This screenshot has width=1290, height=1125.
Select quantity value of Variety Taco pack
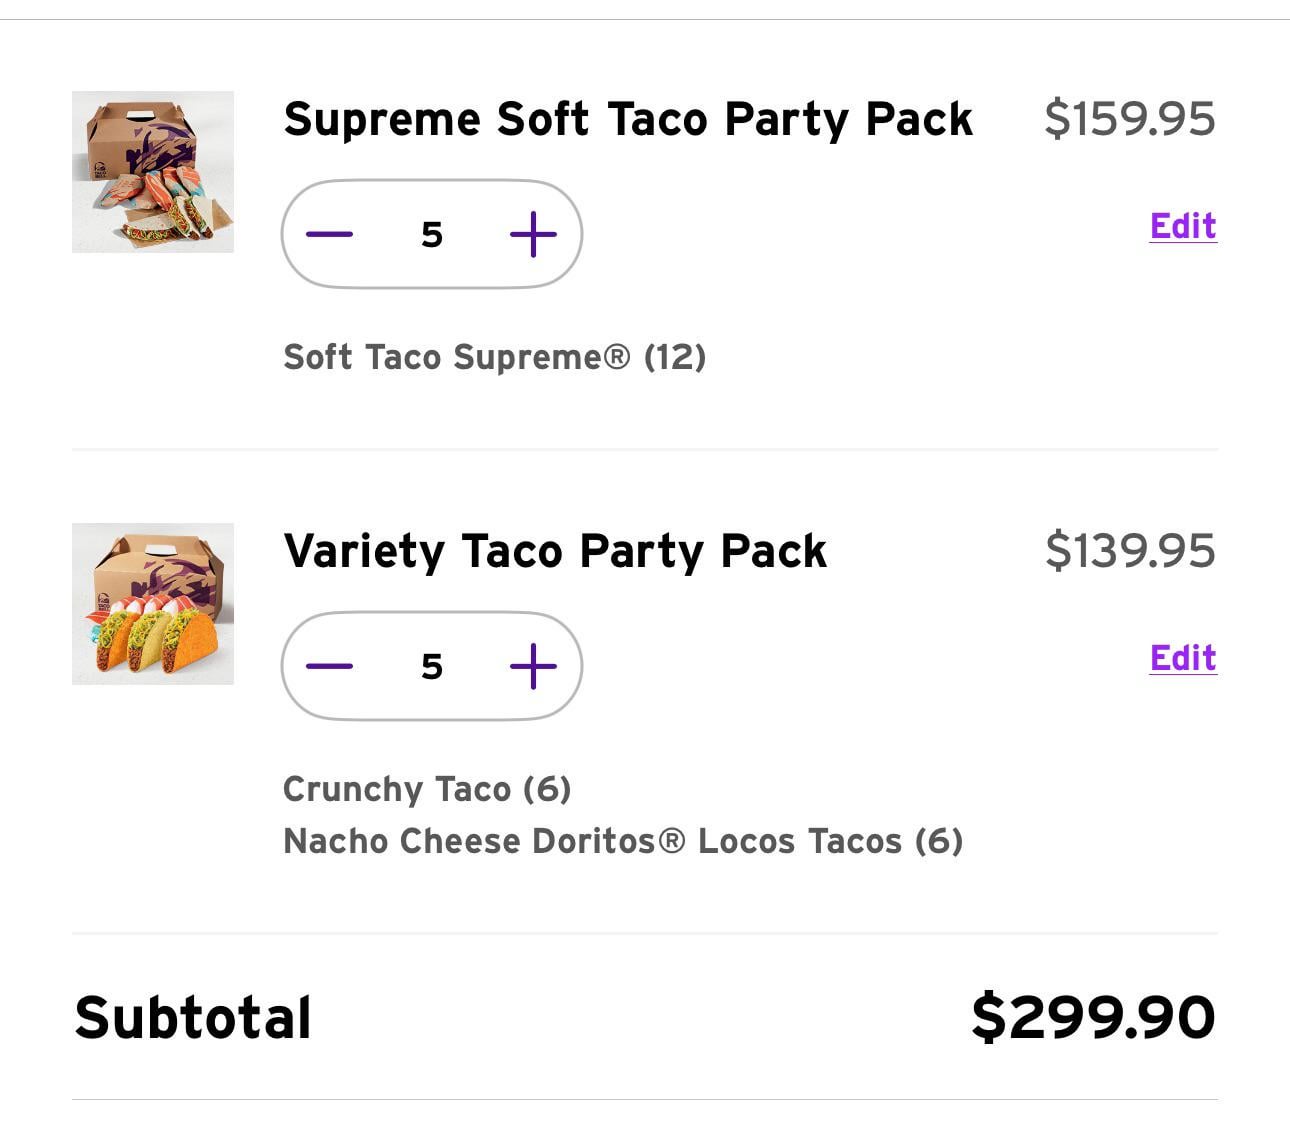432,666
